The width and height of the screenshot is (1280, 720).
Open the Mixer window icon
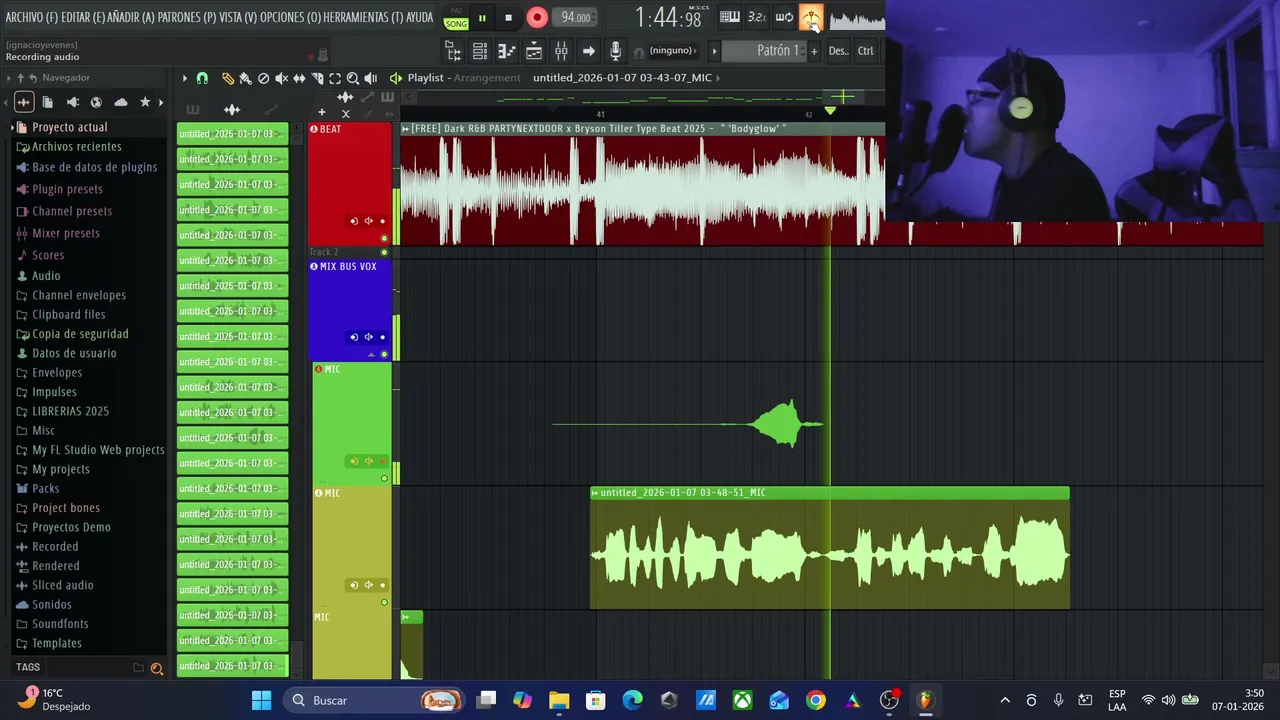coord(561,51)
